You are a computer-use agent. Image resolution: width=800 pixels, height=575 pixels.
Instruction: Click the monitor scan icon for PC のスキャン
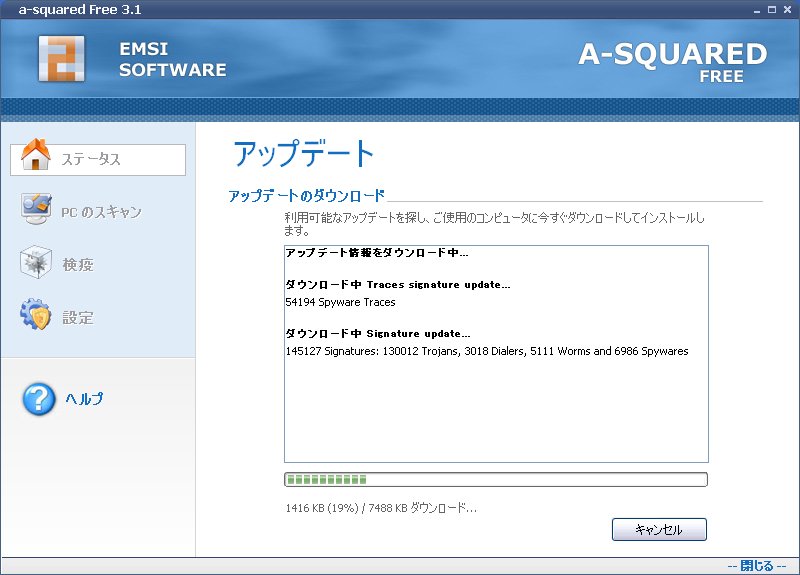[x=36, y=208]
